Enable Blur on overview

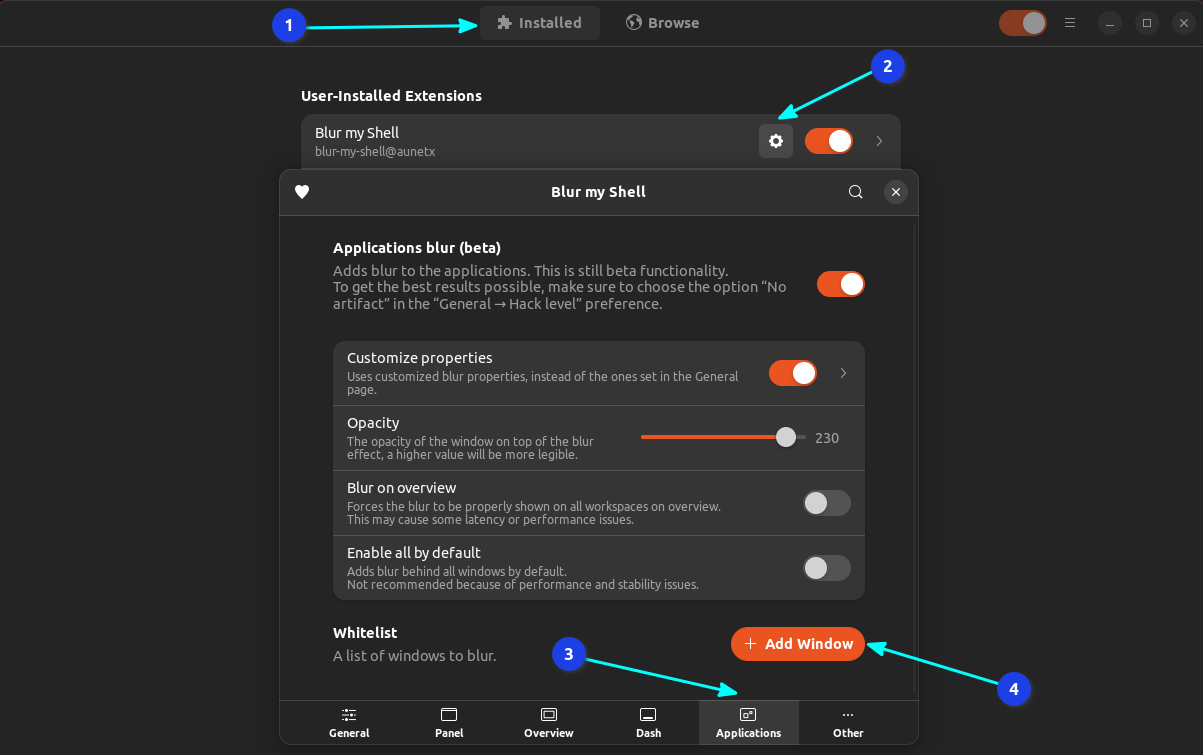[826, 503]
